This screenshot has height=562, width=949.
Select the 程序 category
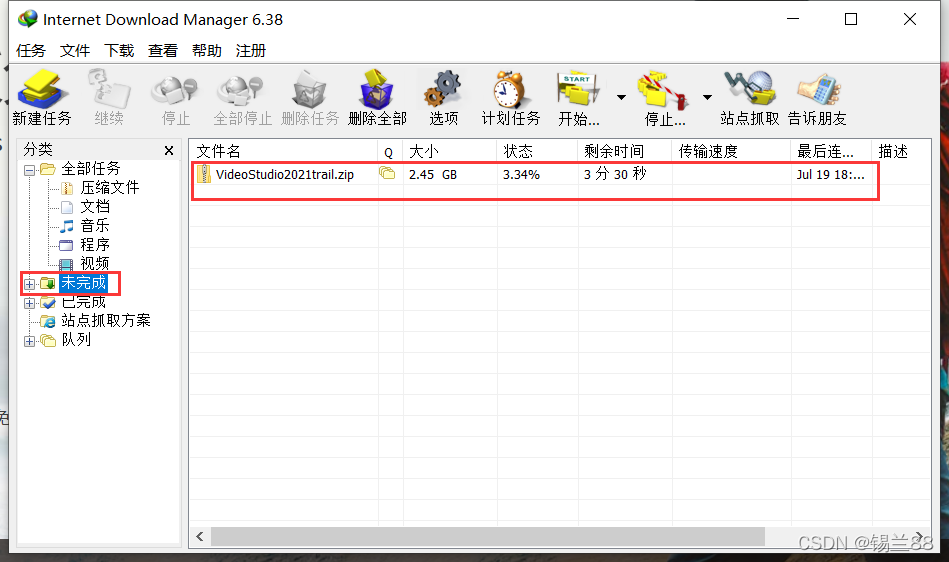[95, 245]
